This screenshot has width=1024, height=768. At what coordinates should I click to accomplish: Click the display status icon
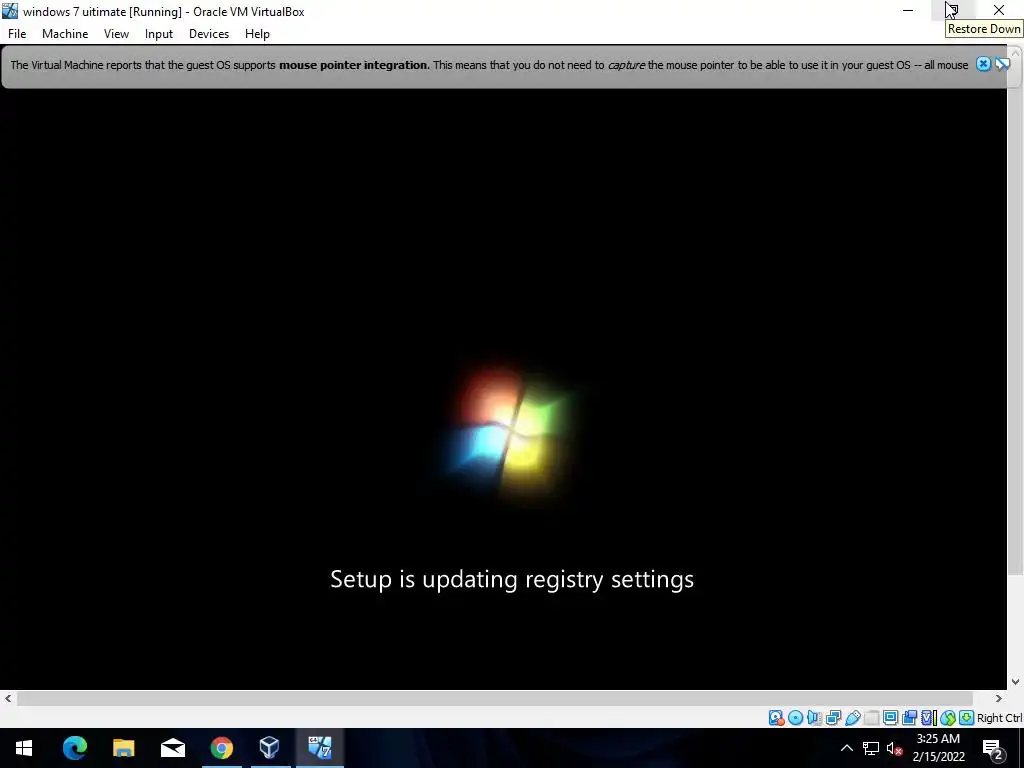click(890, 718)
